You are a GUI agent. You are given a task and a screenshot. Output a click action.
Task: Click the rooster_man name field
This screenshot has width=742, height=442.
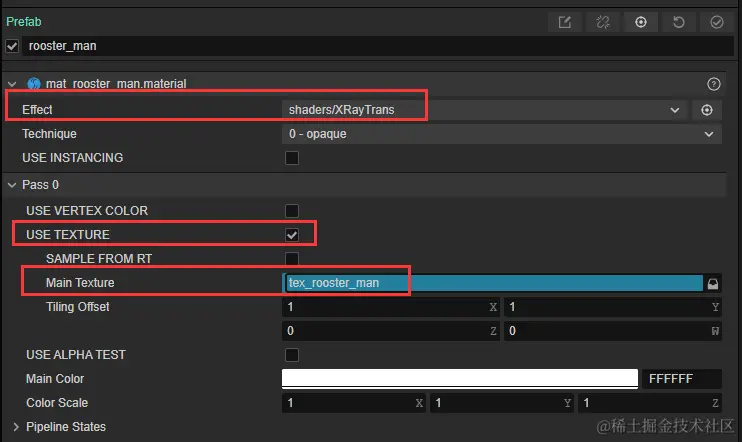click(378, 46)
